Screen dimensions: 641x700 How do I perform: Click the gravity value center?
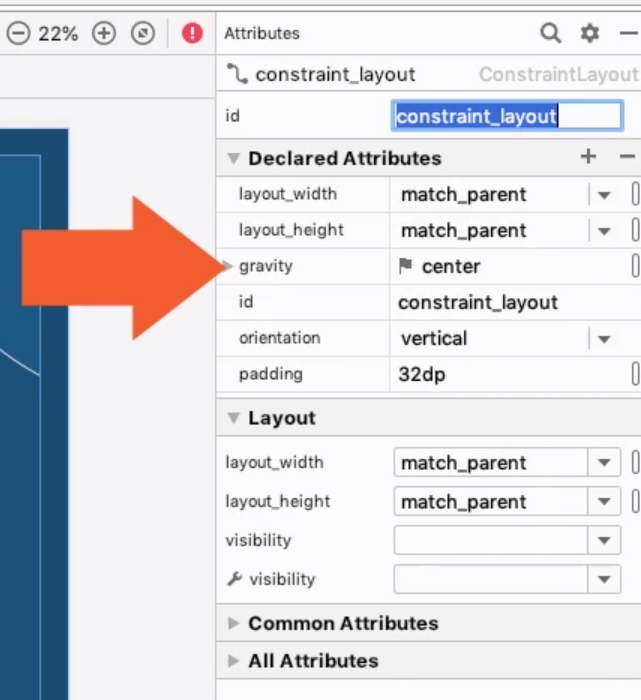(451, 267)
